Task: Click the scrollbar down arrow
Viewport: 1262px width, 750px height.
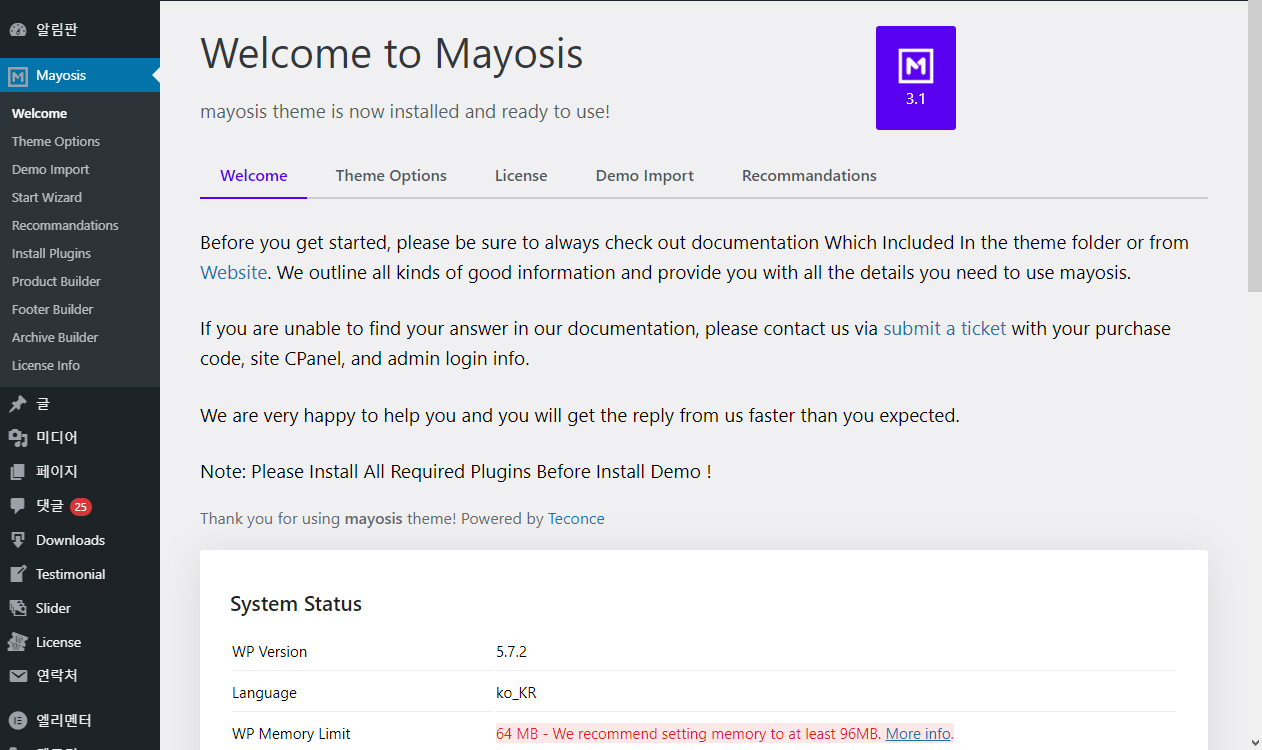Action: 1254,741
